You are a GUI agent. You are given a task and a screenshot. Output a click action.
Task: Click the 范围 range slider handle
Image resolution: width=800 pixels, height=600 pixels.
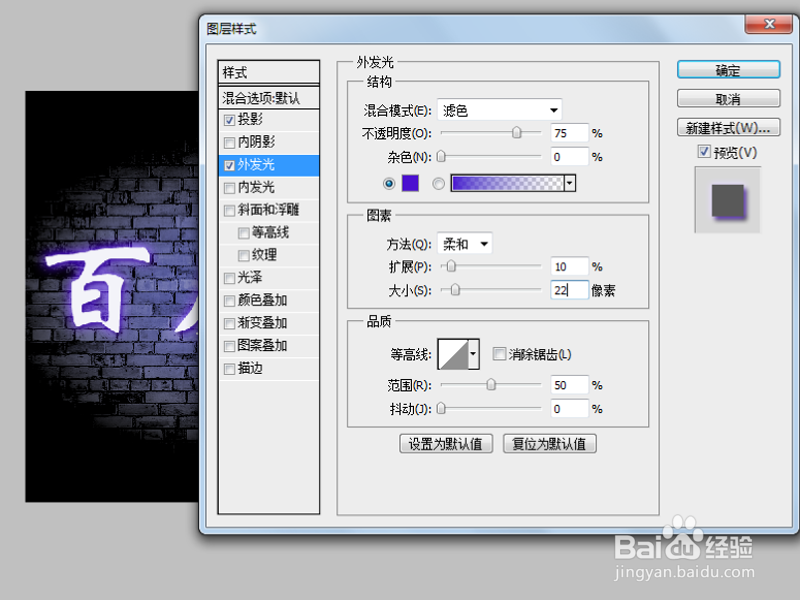491,384
